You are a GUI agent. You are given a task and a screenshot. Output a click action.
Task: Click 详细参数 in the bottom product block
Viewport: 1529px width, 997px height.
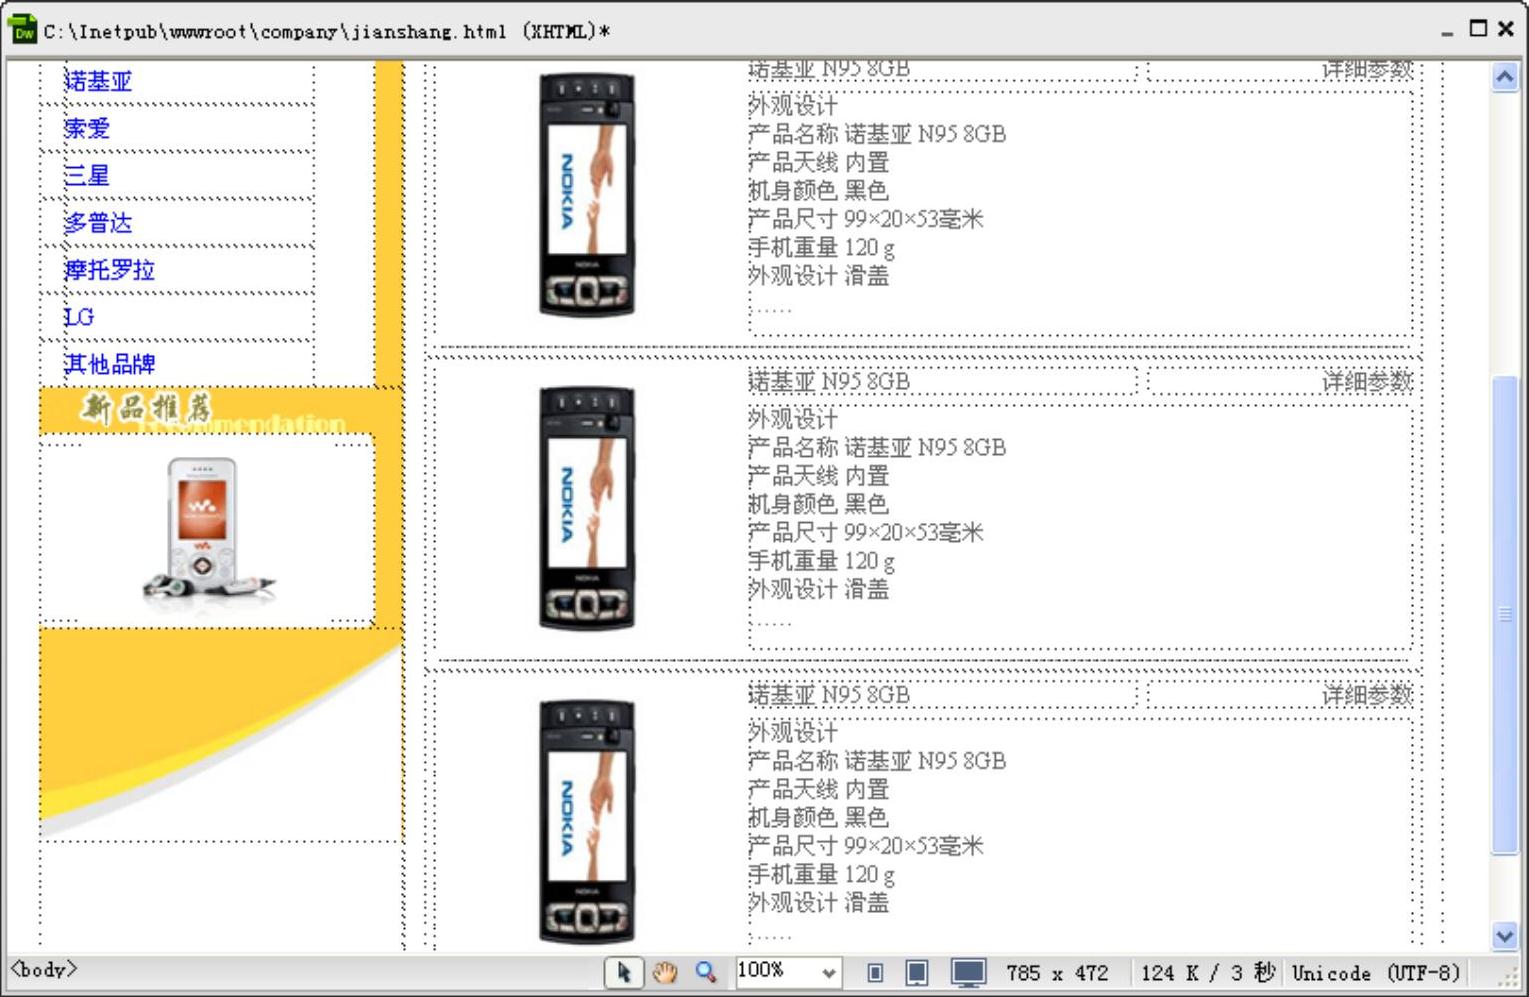point(1367,694)
